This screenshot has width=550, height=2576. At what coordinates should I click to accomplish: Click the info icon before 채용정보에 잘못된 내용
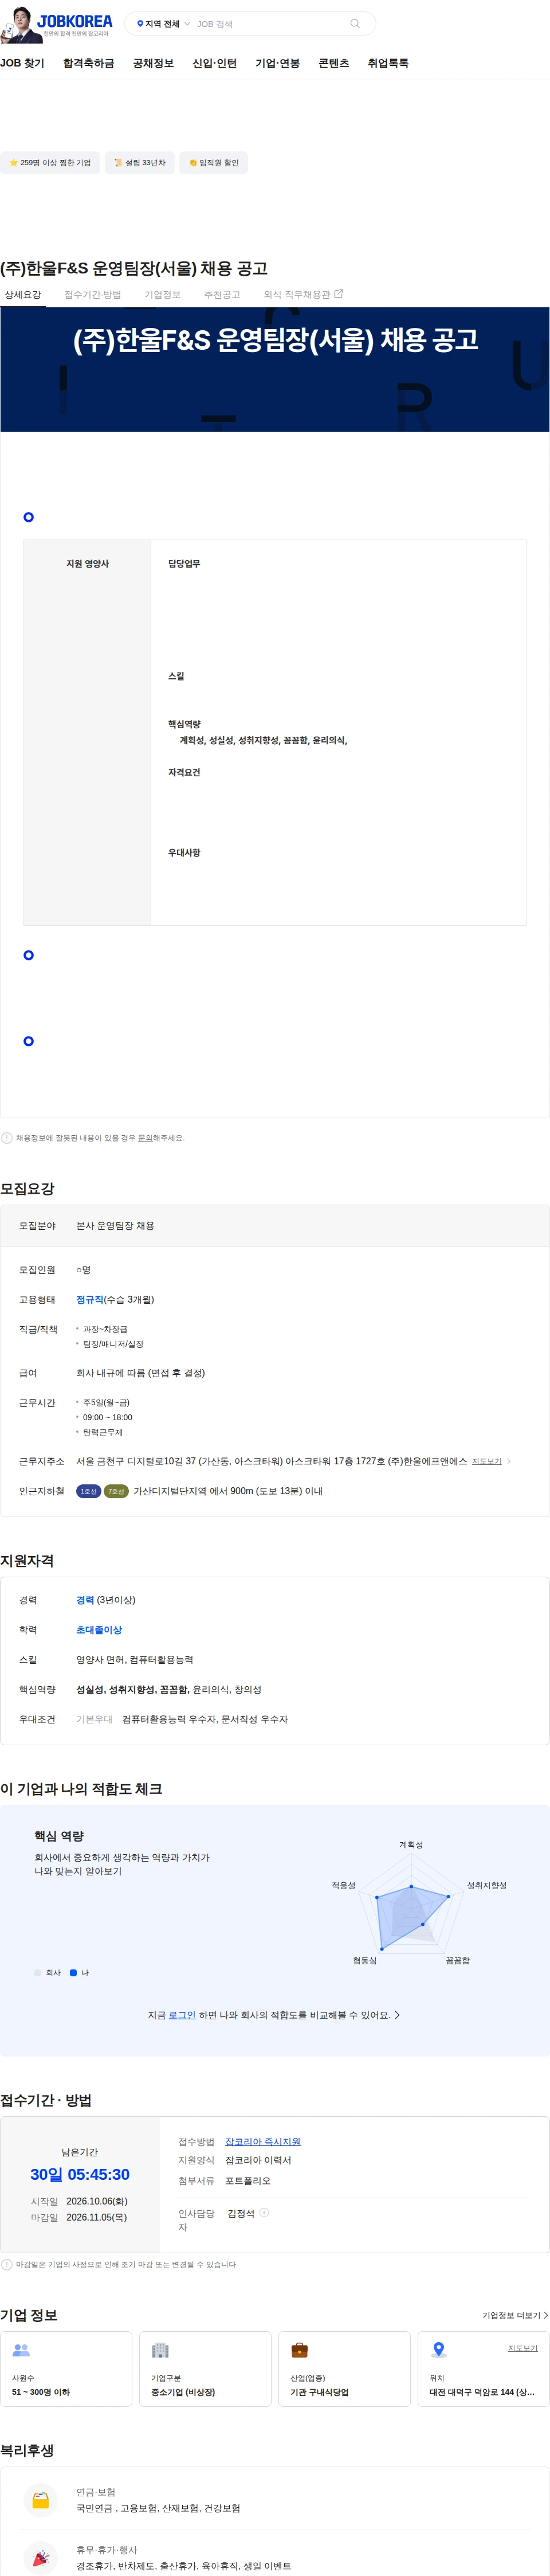click(7, 1138)
